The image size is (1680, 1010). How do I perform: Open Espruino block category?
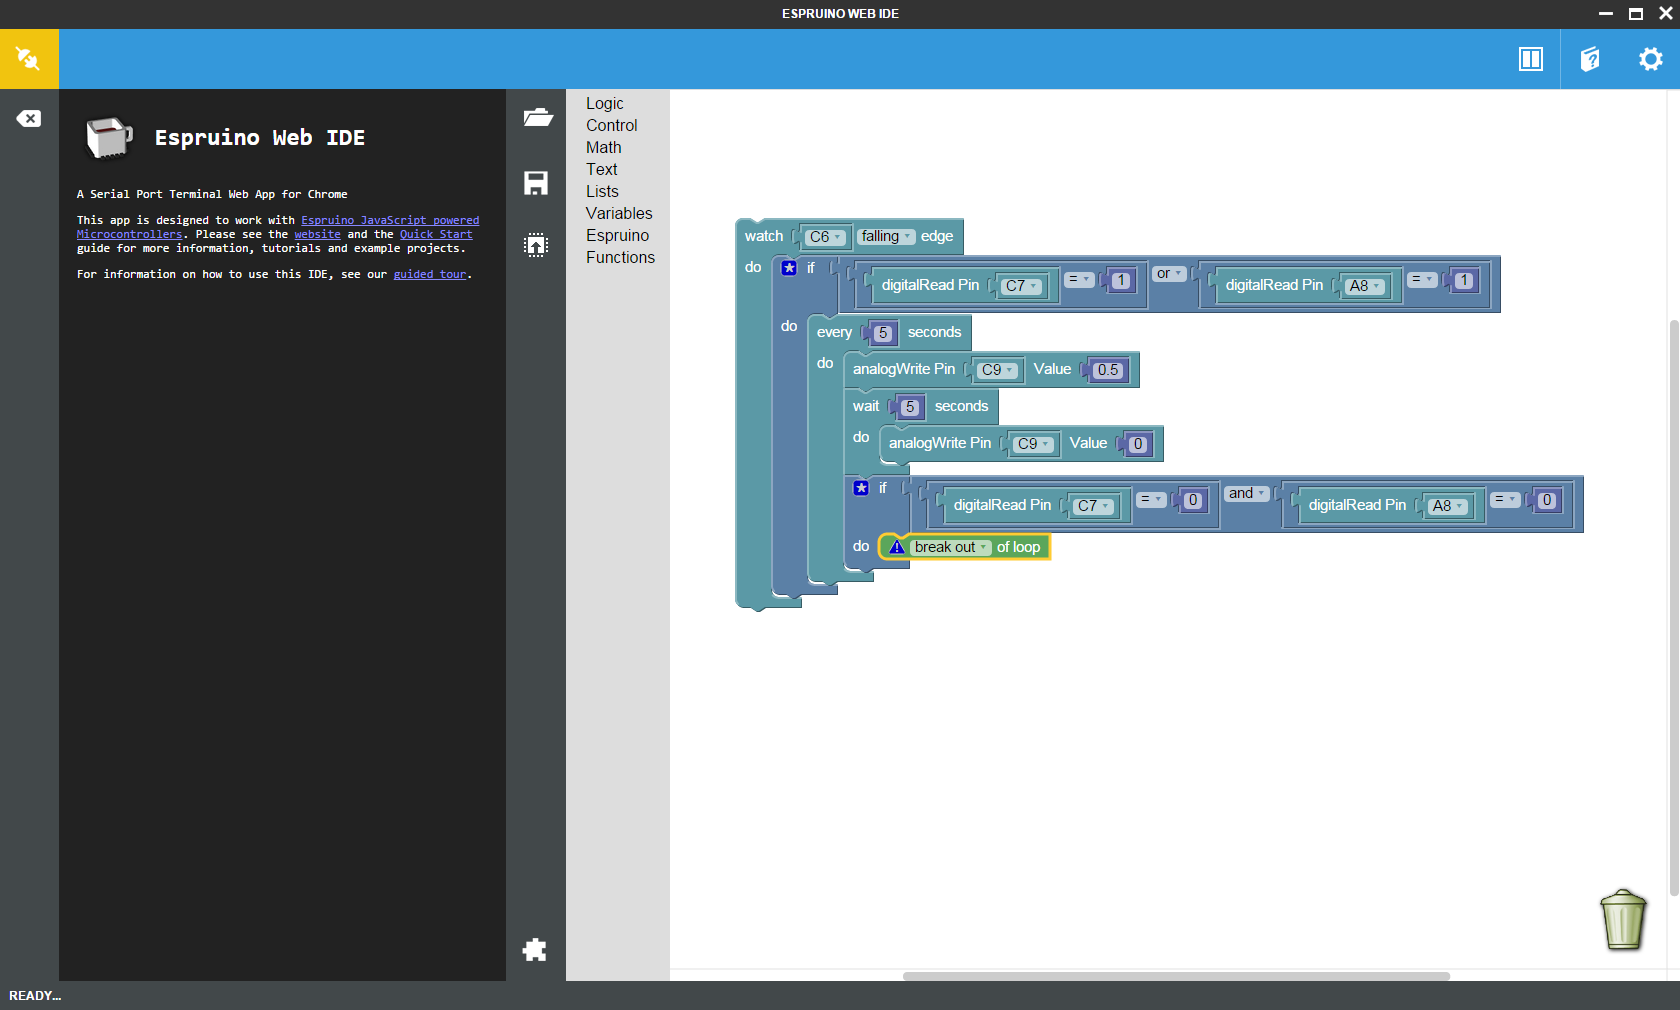[x=617, y=235]
